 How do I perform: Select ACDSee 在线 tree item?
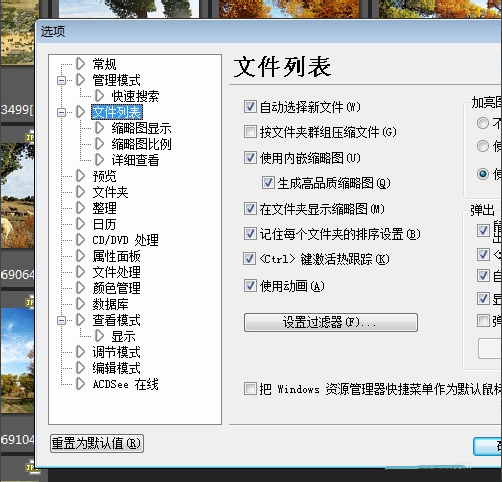[125, 384]
